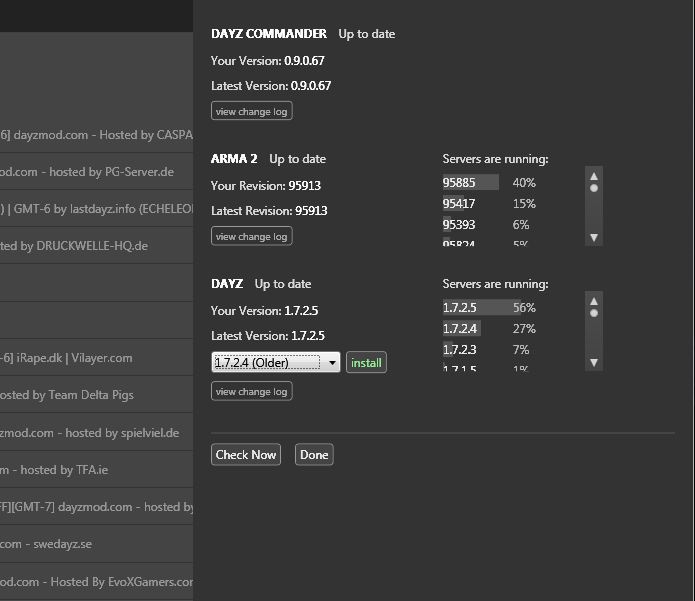Select the lastdayz.info GMT-6 server
The width and height of the screenshot is (695, 601).
tap(96, 209)
